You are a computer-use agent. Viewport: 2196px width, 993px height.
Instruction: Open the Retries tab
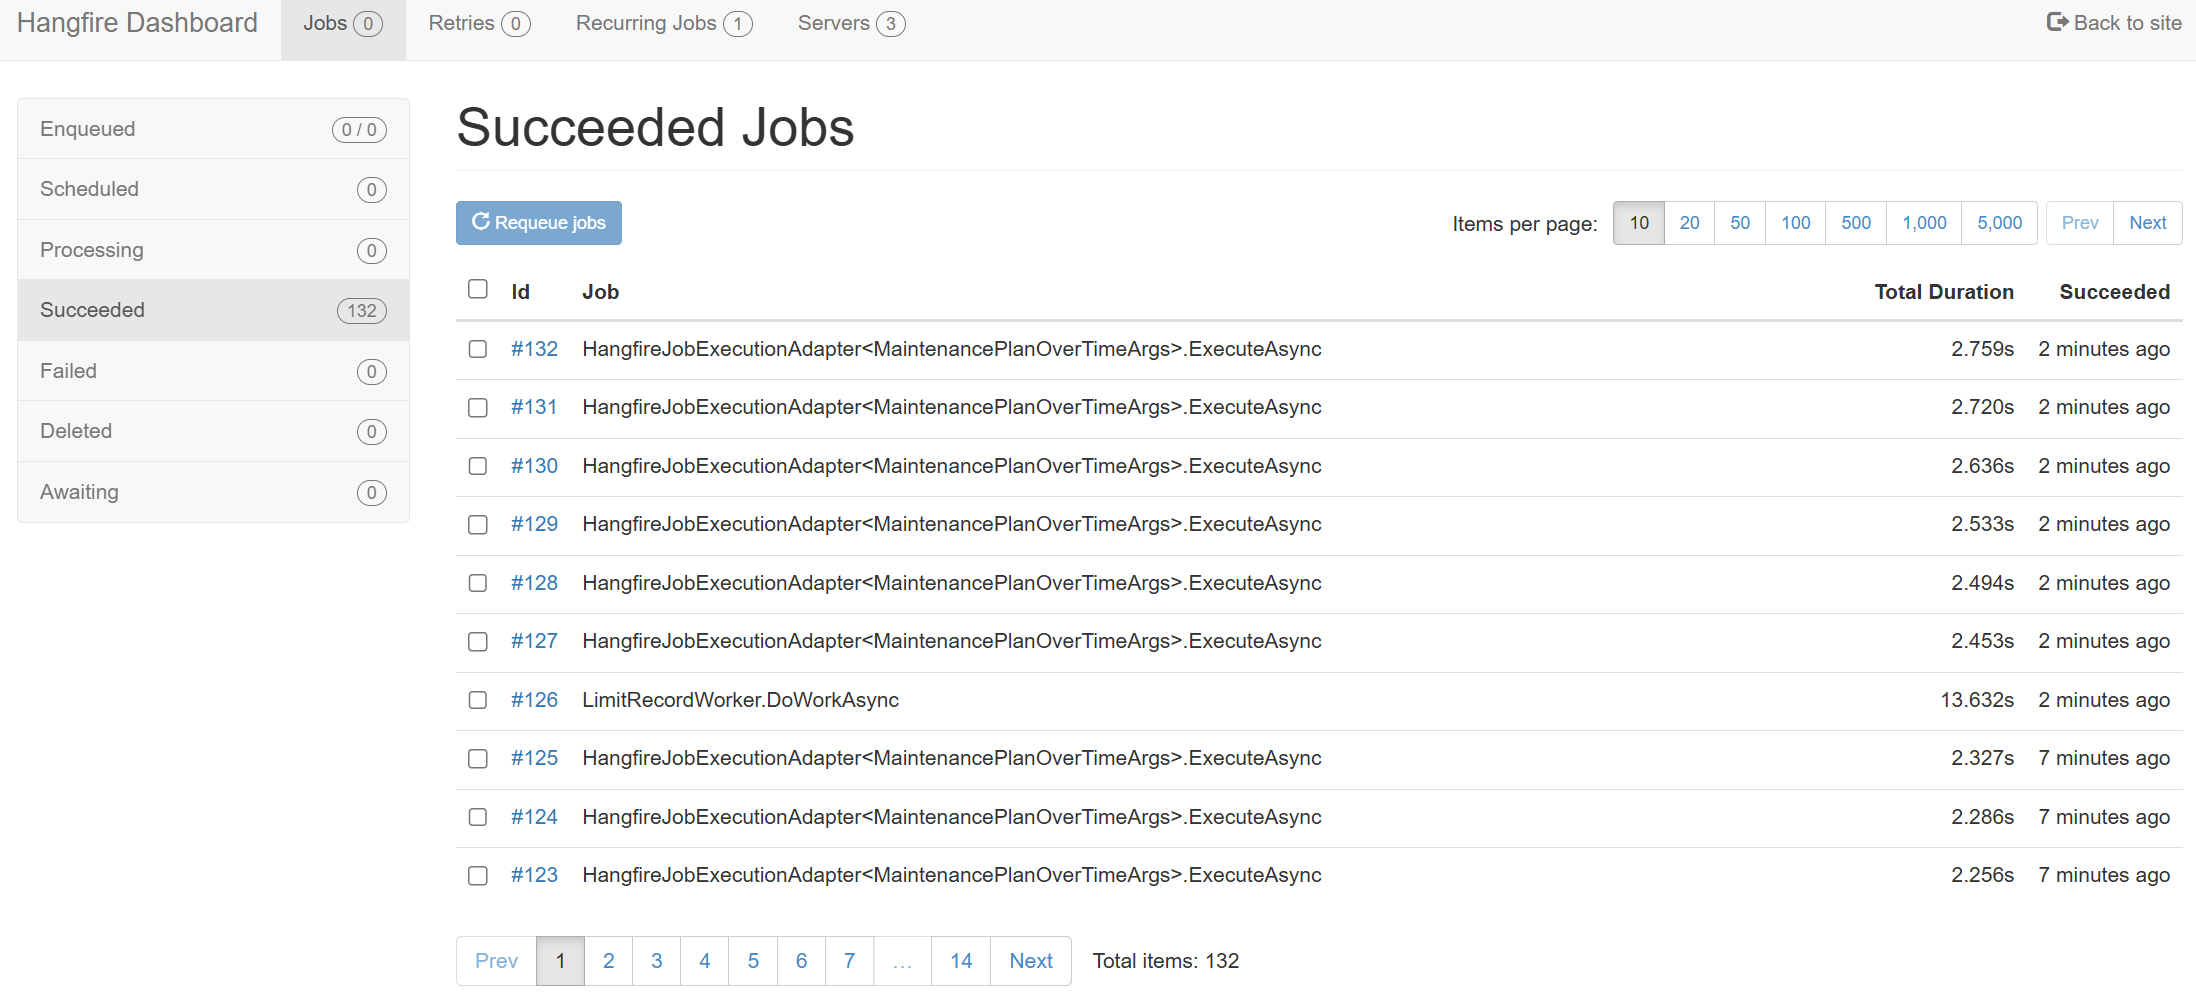coord(479,24)
